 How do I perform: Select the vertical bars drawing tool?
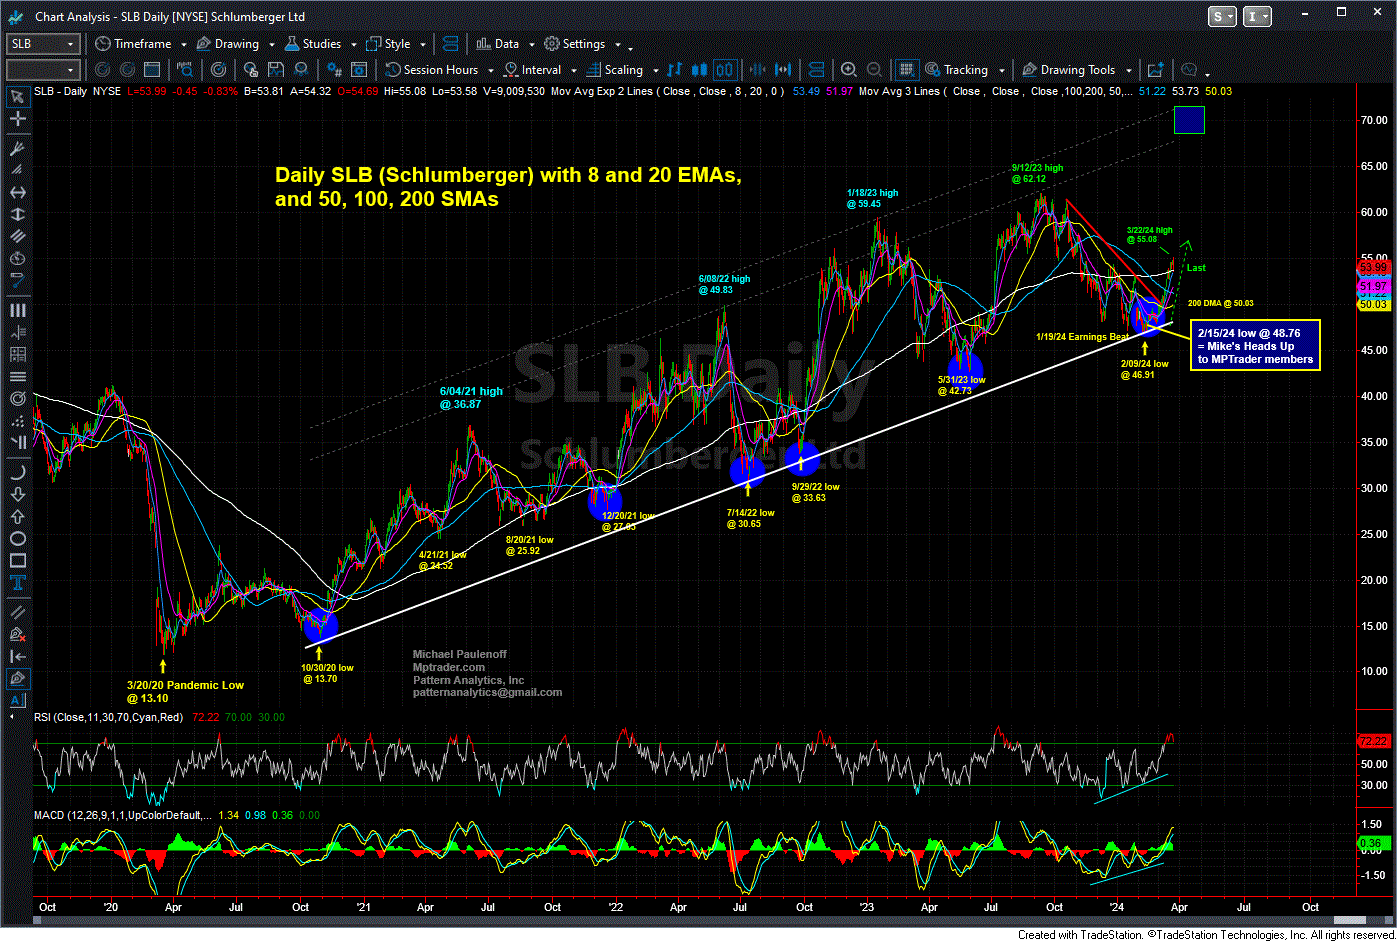click(x=18, y=310)
